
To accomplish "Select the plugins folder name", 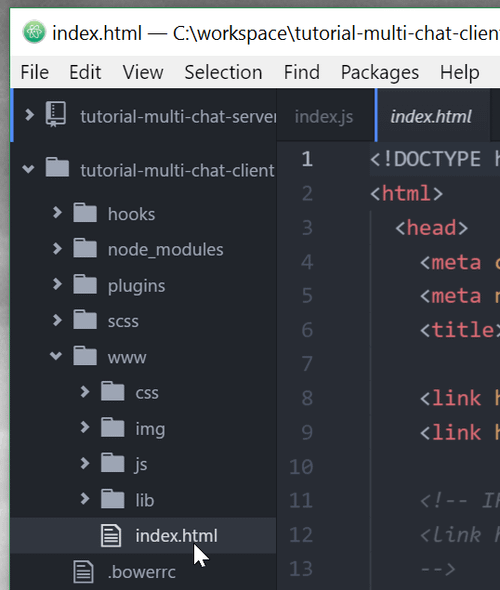I will [136, 286].
